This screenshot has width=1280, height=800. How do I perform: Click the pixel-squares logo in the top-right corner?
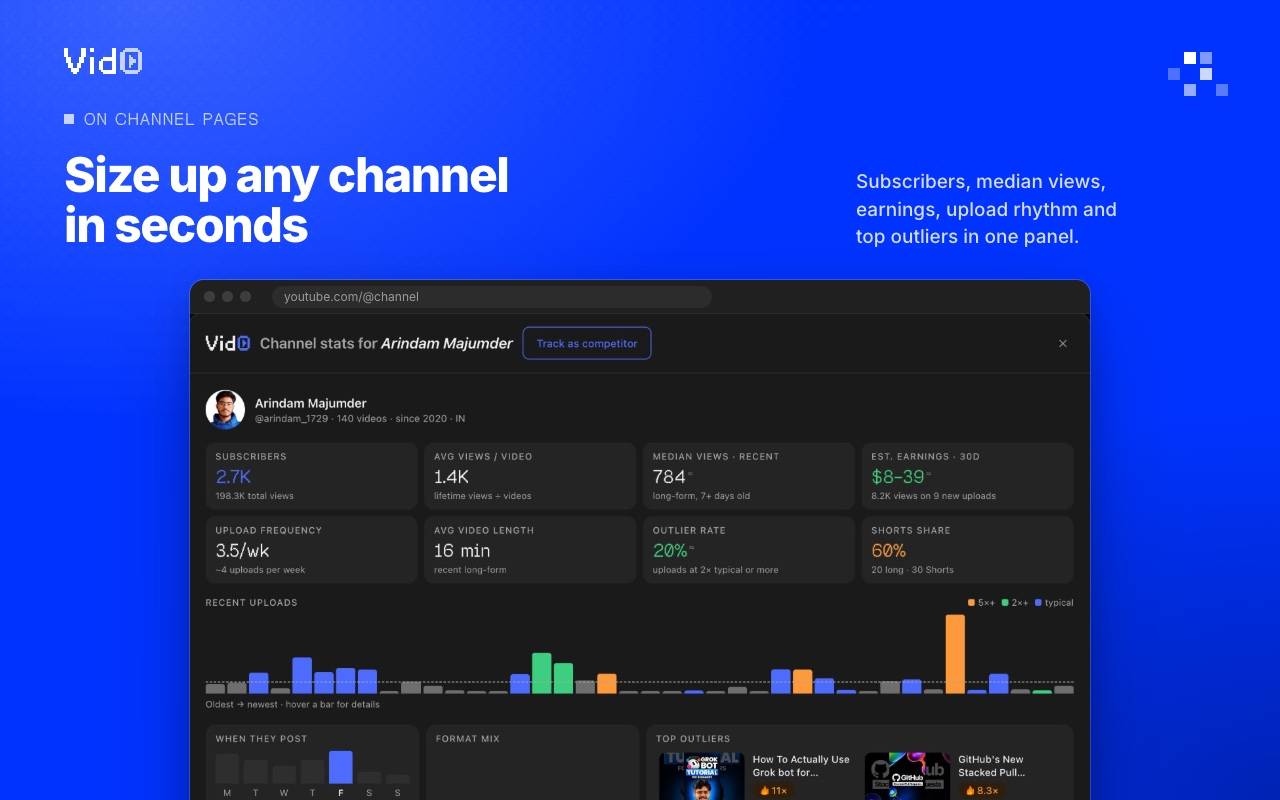[x=1198, y=74]
